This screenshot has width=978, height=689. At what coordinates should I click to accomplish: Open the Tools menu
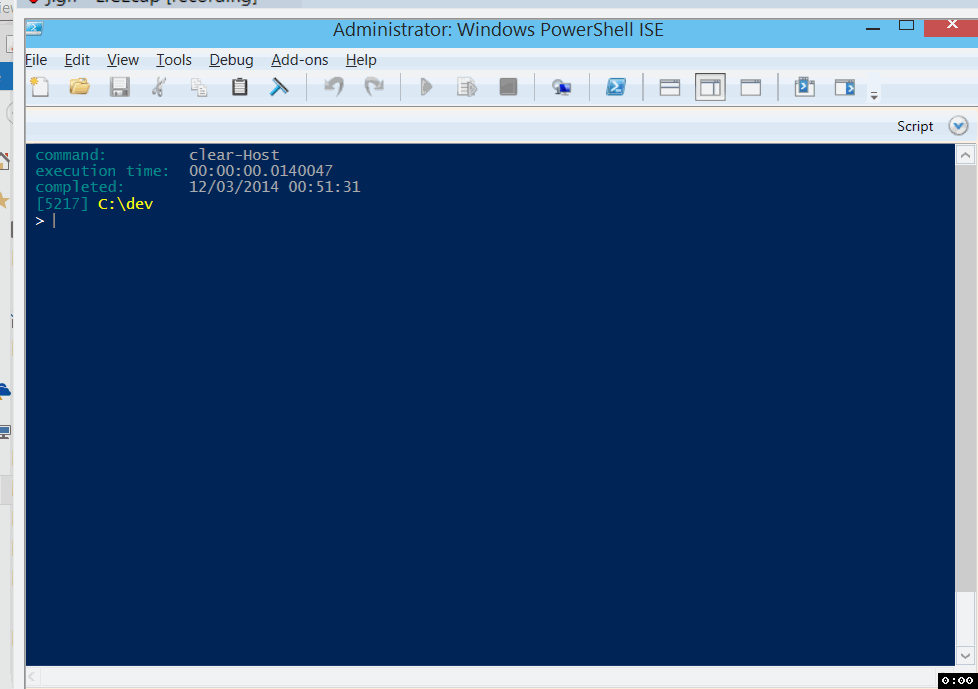click(x=173, y=60)
